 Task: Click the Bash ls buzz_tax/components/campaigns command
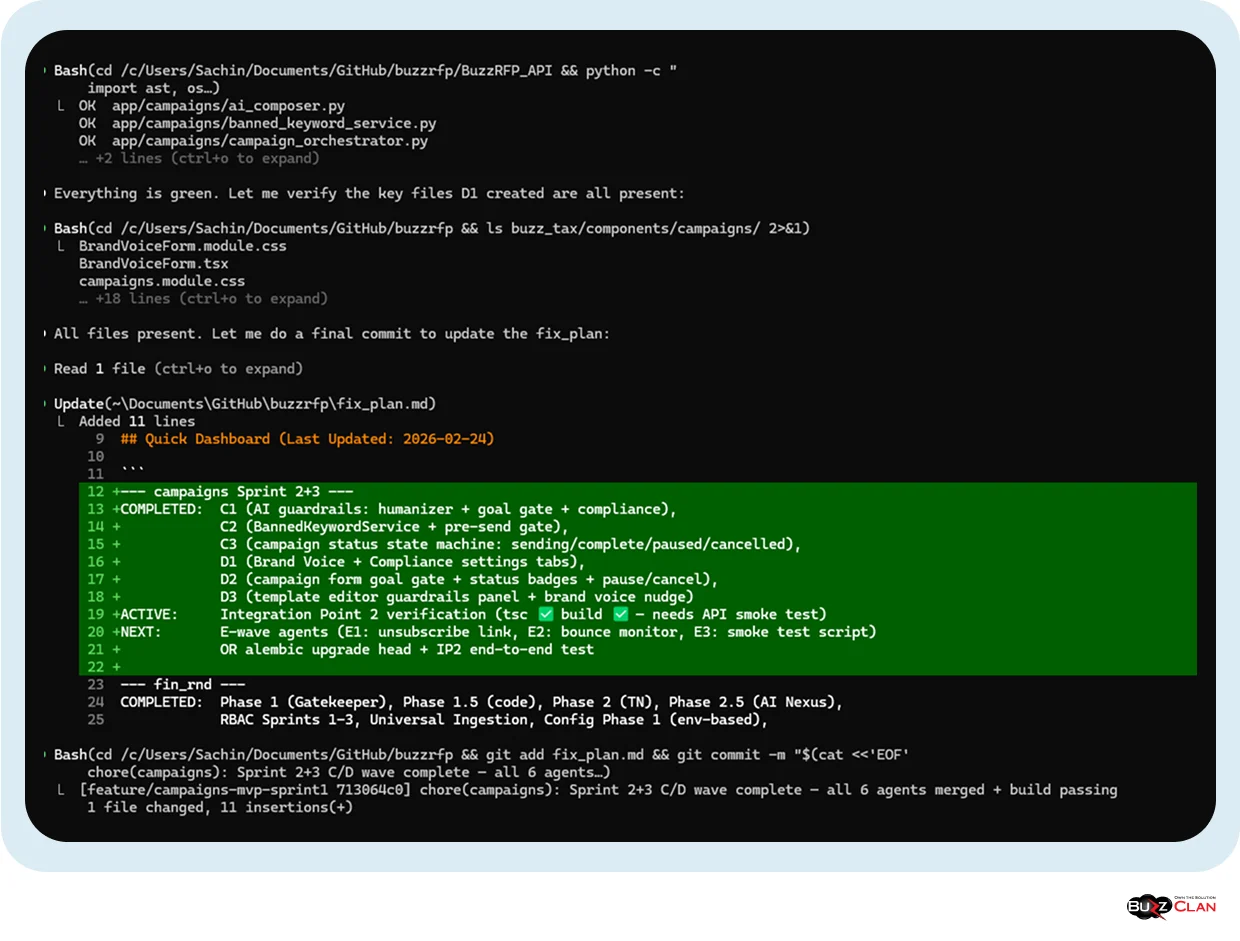[432, 228]
